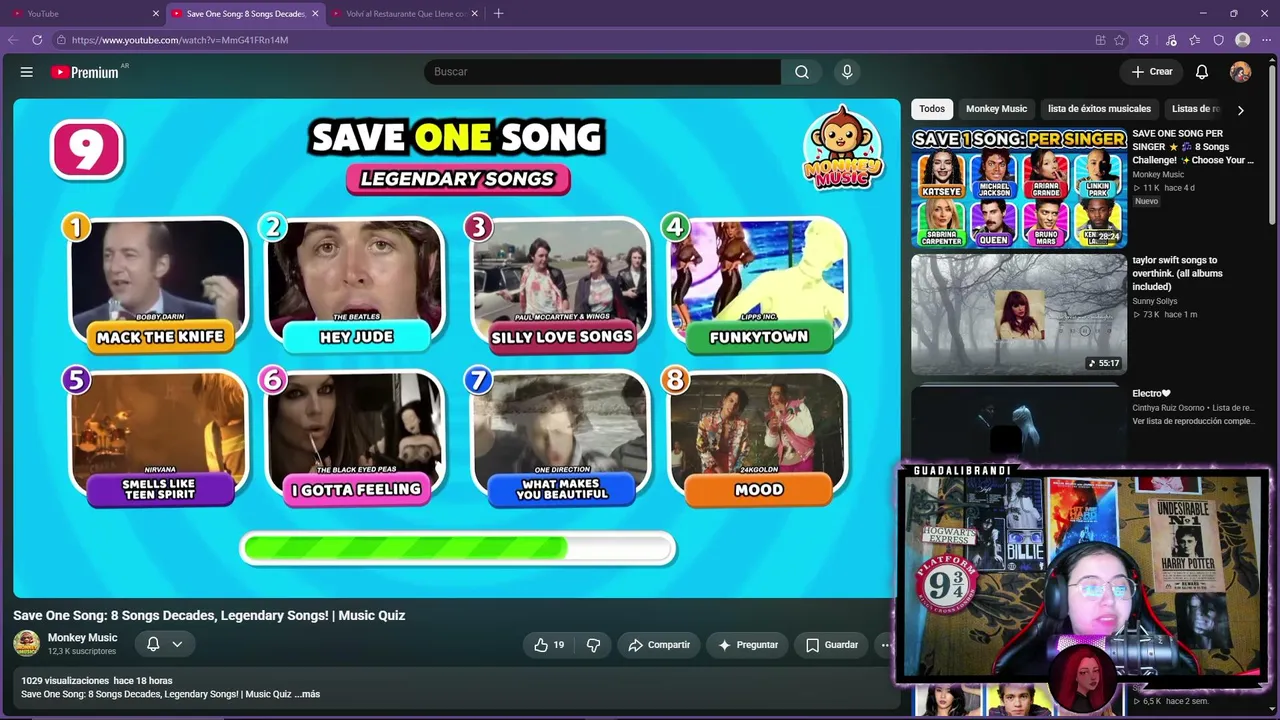
Task: Dislike the video with thumbs down
Action: 593,645
